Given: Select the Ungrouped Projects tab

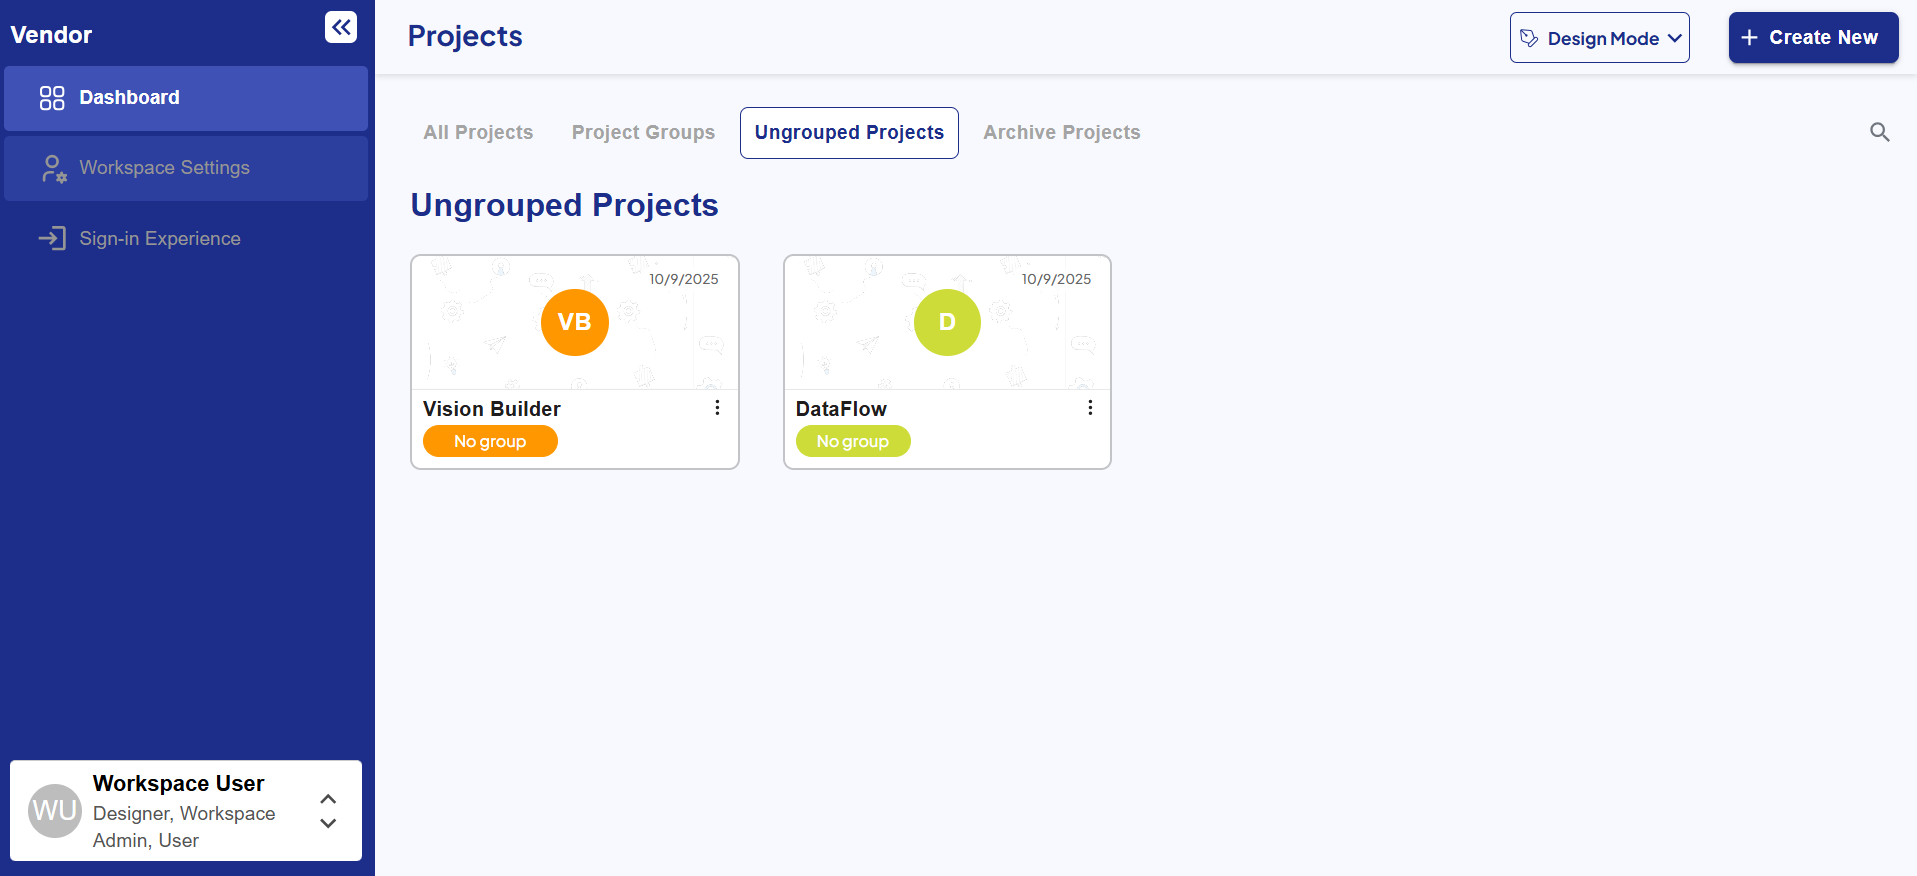Looking at the screenshot, I should 849,133.
